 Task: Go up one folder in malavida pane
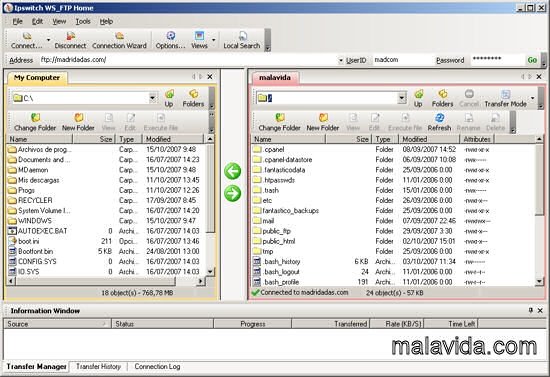coord(418,98)
